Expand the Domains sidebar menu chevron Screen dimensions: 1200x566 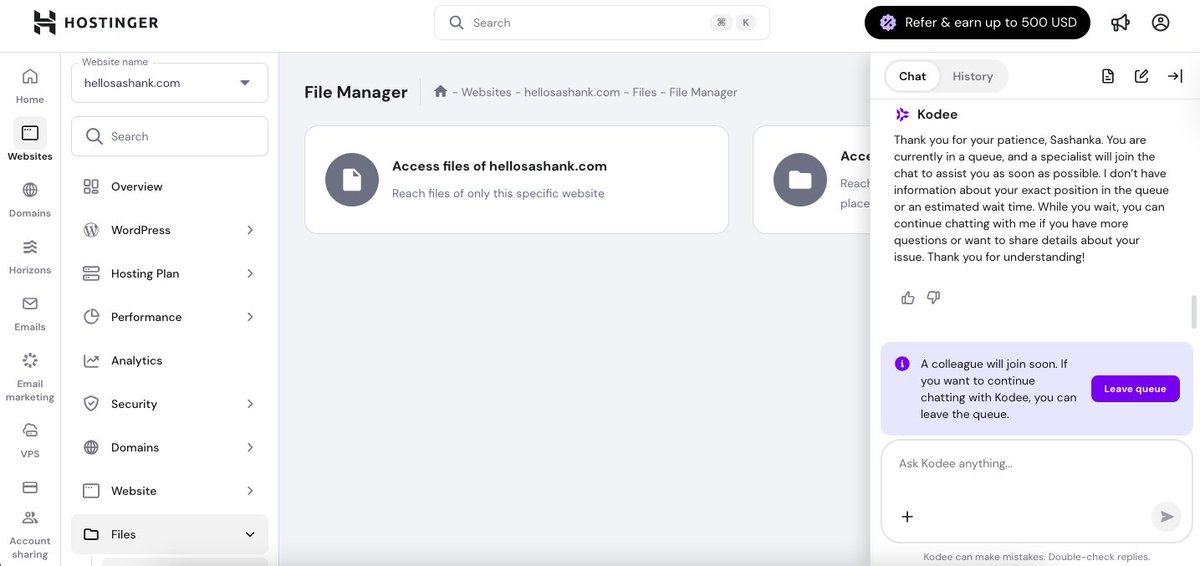tap(250, 448)
